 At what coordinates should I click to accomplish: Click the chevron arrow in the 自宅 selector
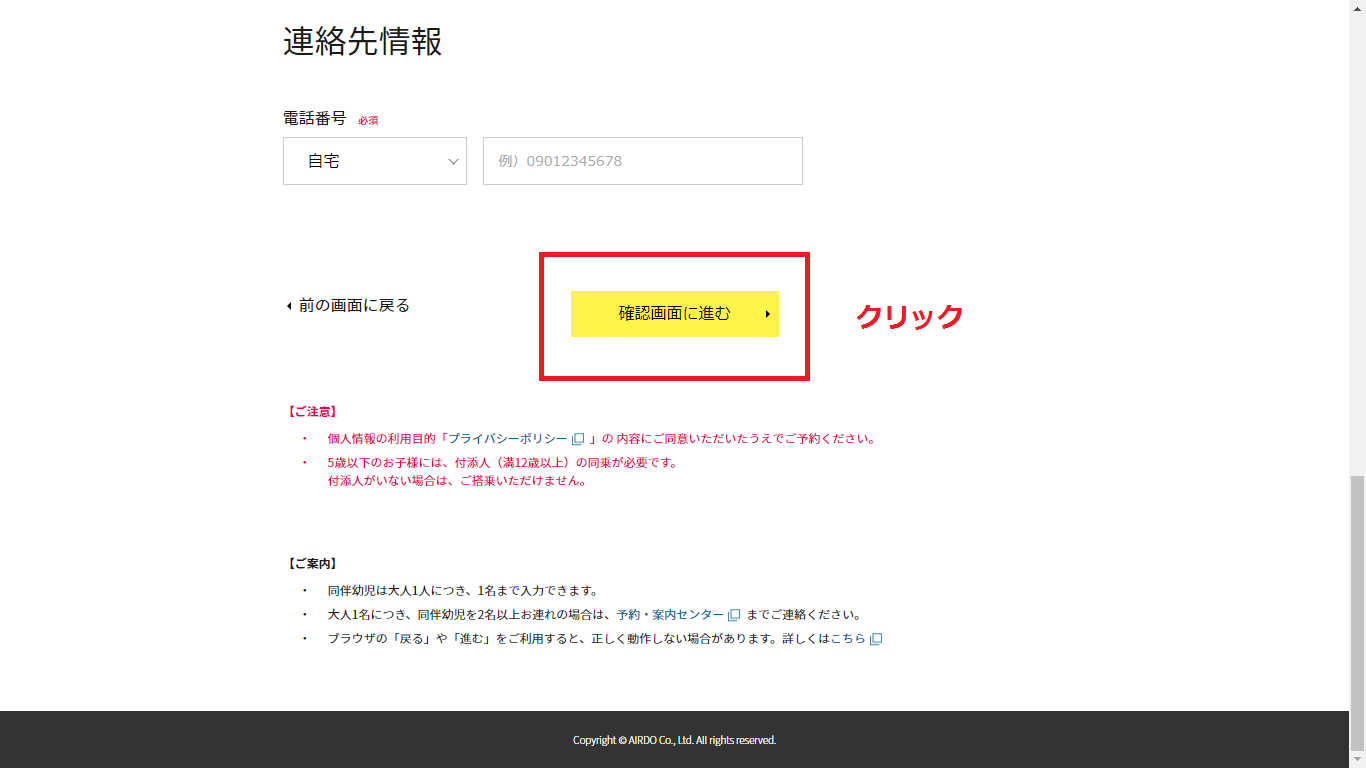click(453, 161)
